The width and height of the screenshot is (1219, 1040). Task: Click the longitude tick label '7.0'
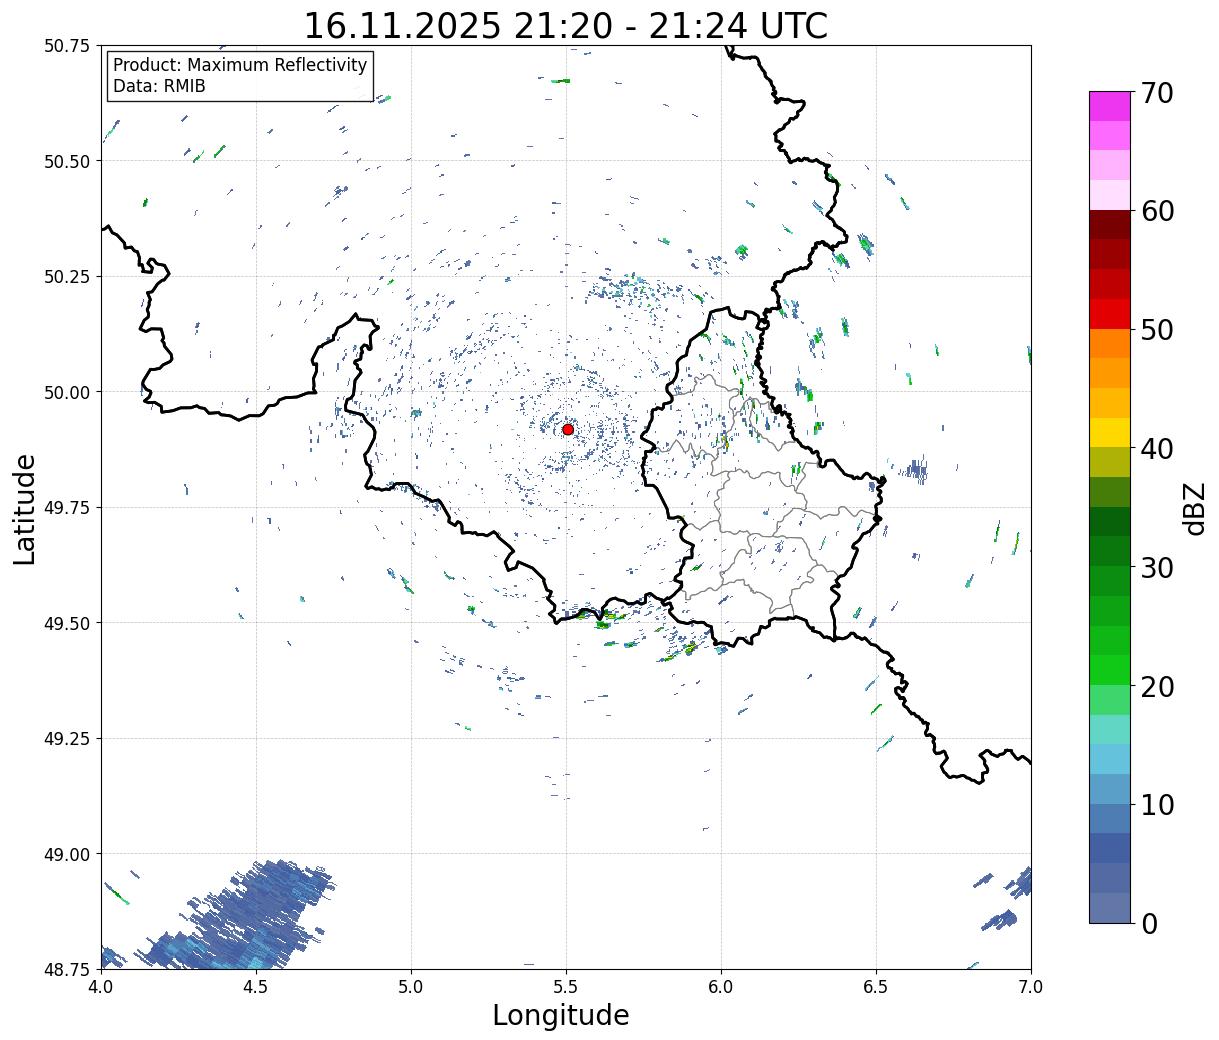(x=1031, y=987)
